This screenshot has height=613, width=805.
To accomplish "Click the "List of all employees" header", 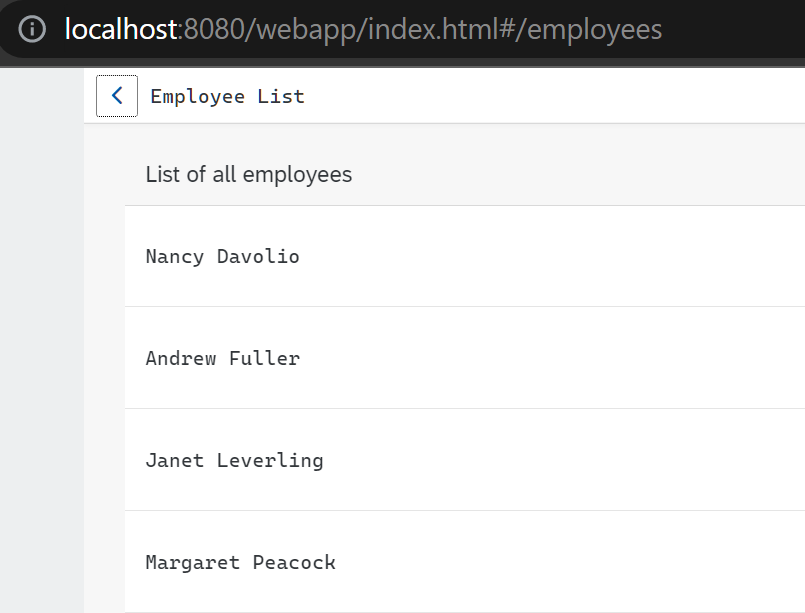I will [x=249, y=175].
